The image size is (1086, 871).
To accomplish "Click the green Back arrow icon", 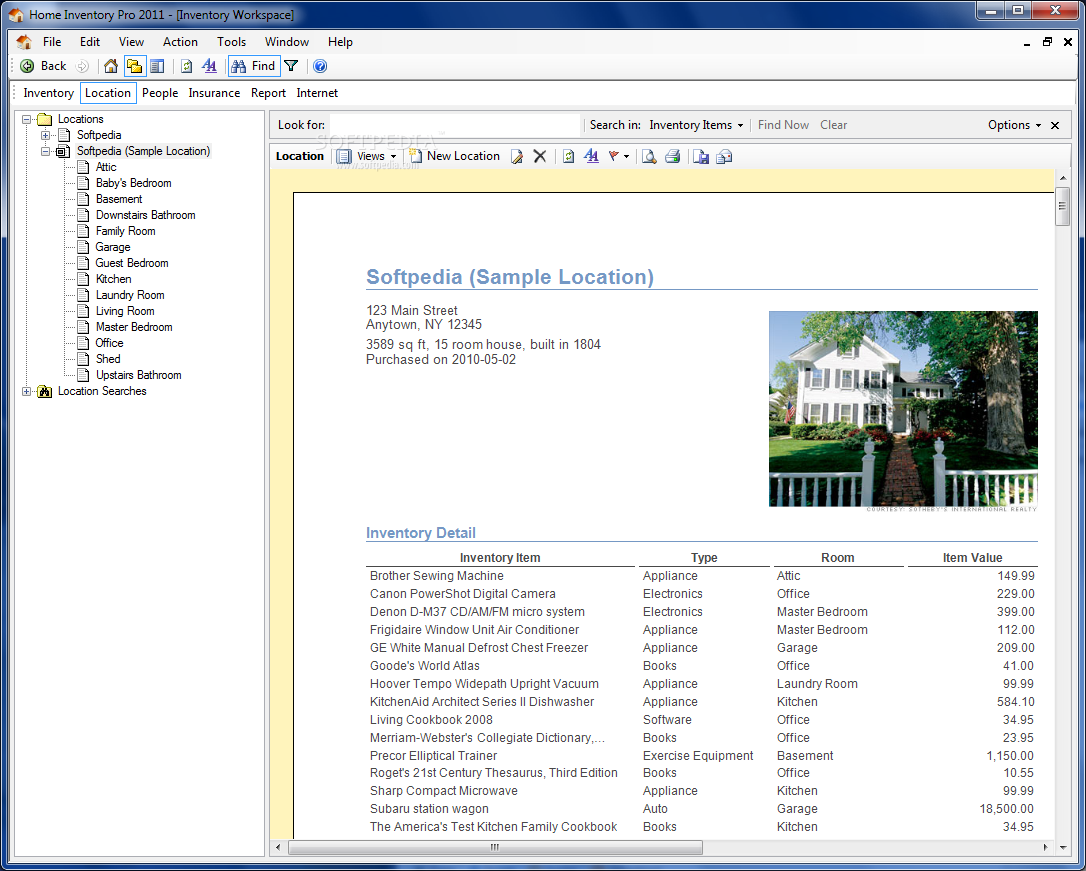I will click(27, 66).
